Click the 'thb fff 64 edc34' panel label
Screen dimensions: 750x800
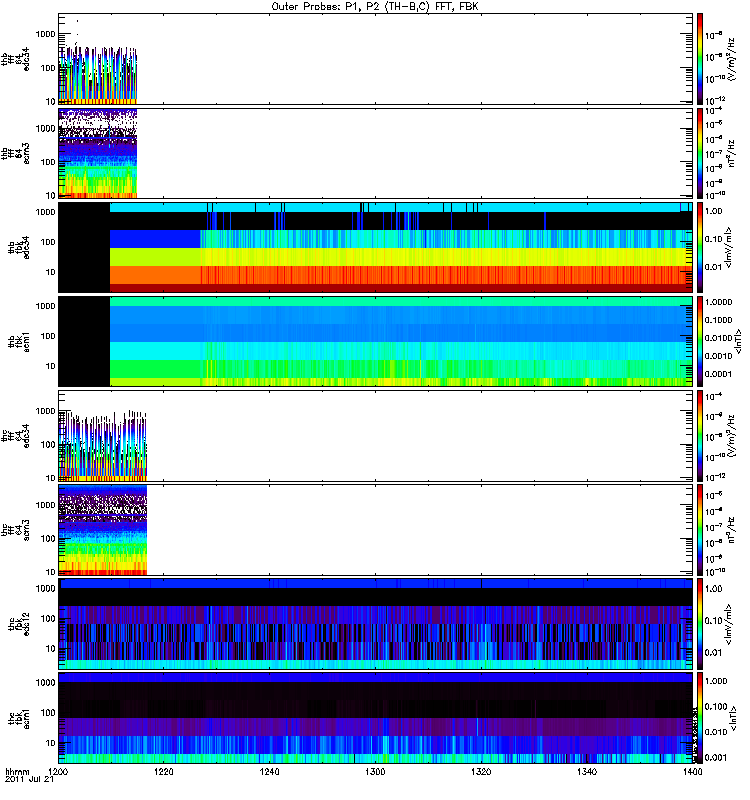15,59
